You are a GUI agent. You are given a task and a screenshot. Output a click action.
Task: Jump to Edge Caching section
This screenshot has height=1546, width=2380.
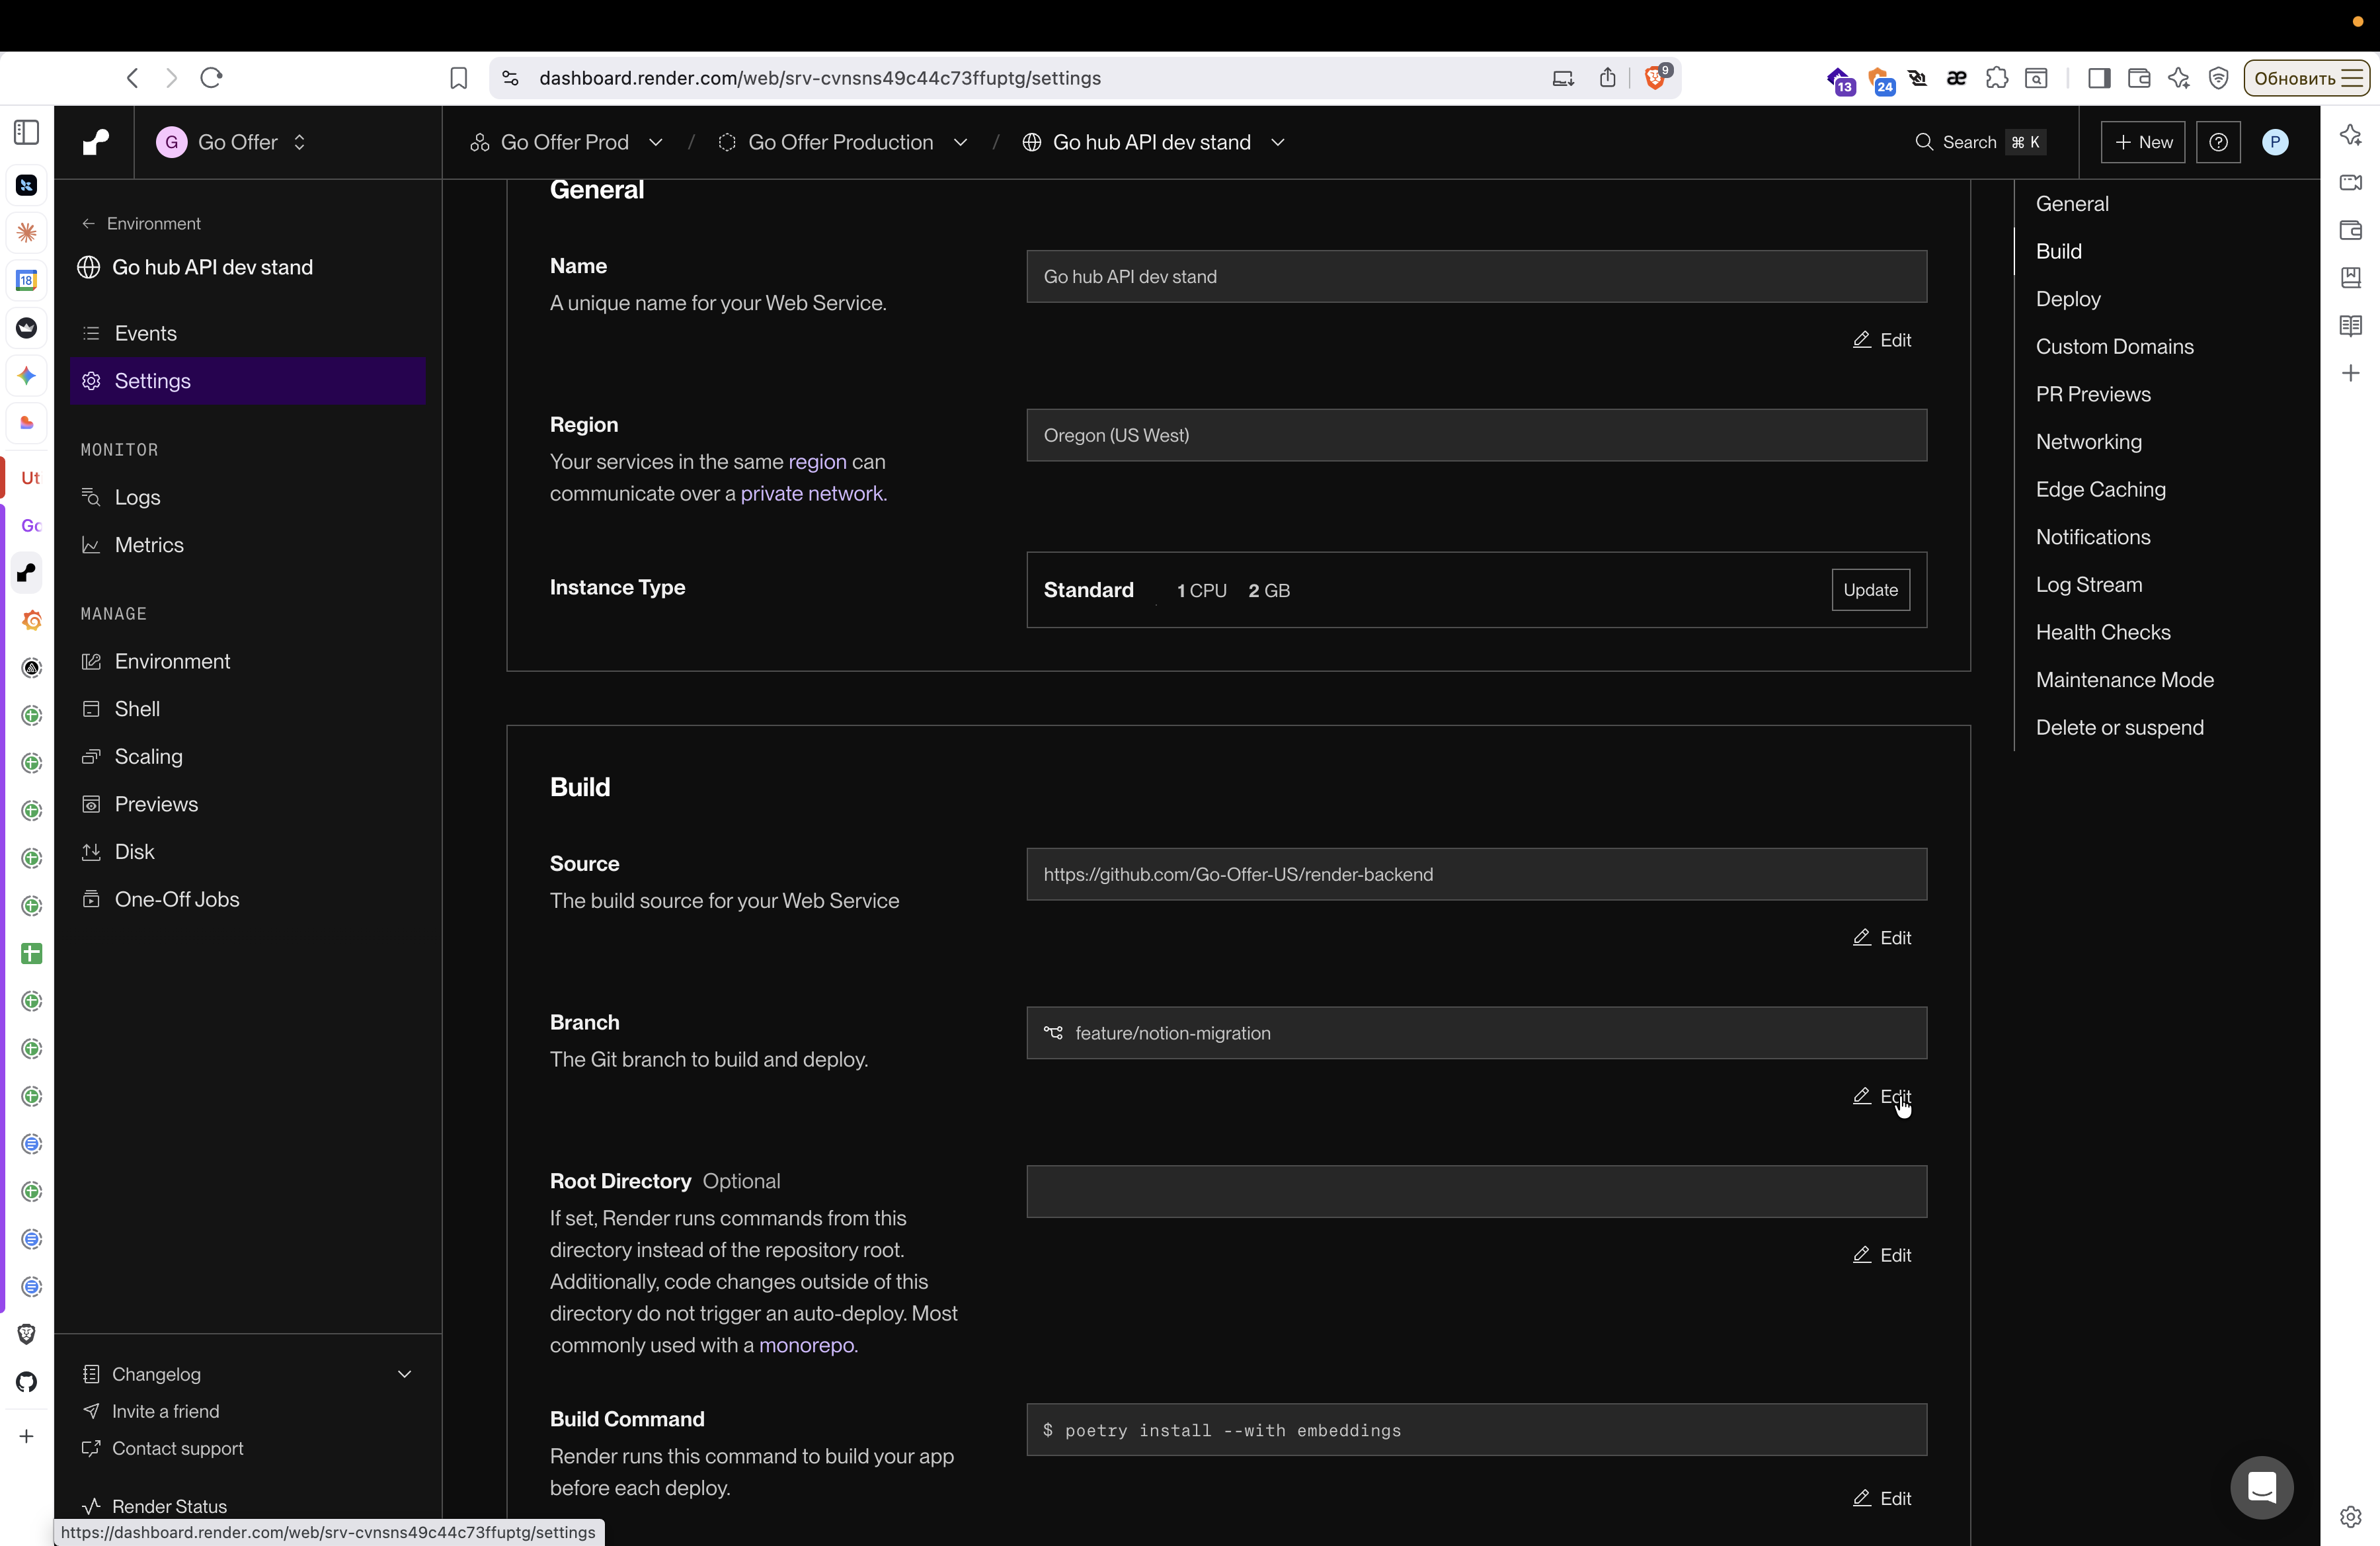(2100, 489)
